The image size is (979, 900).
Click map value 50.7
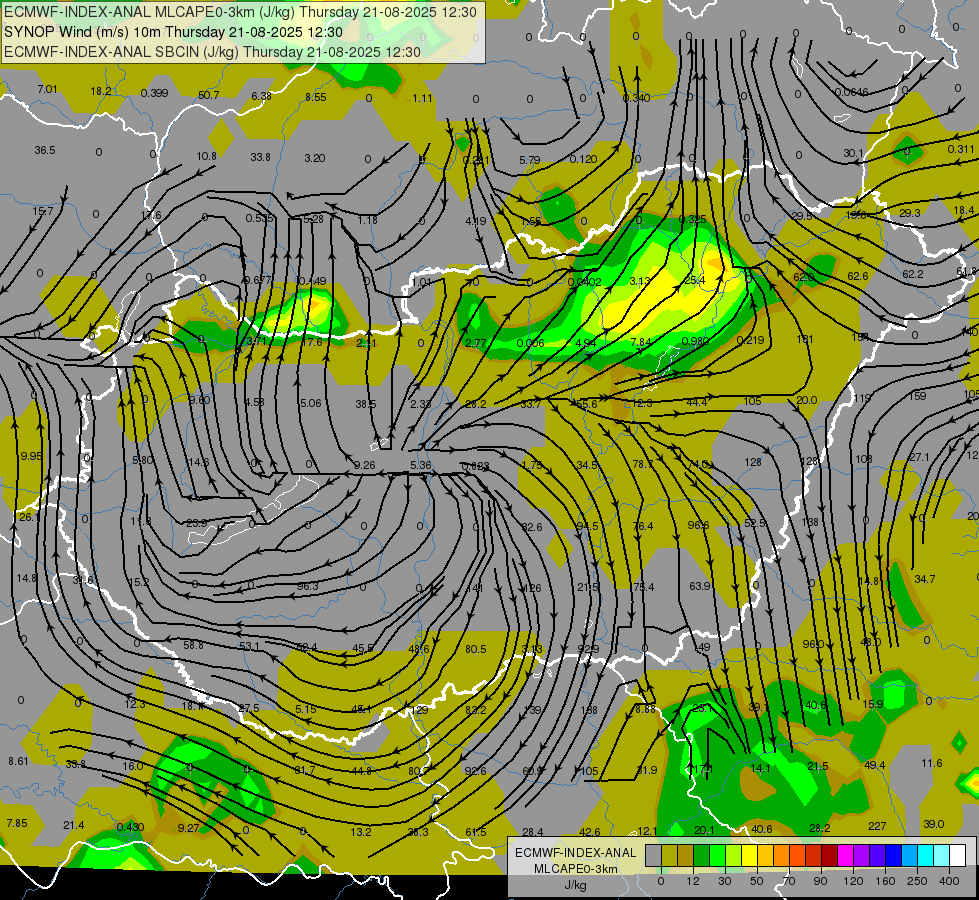209,95
